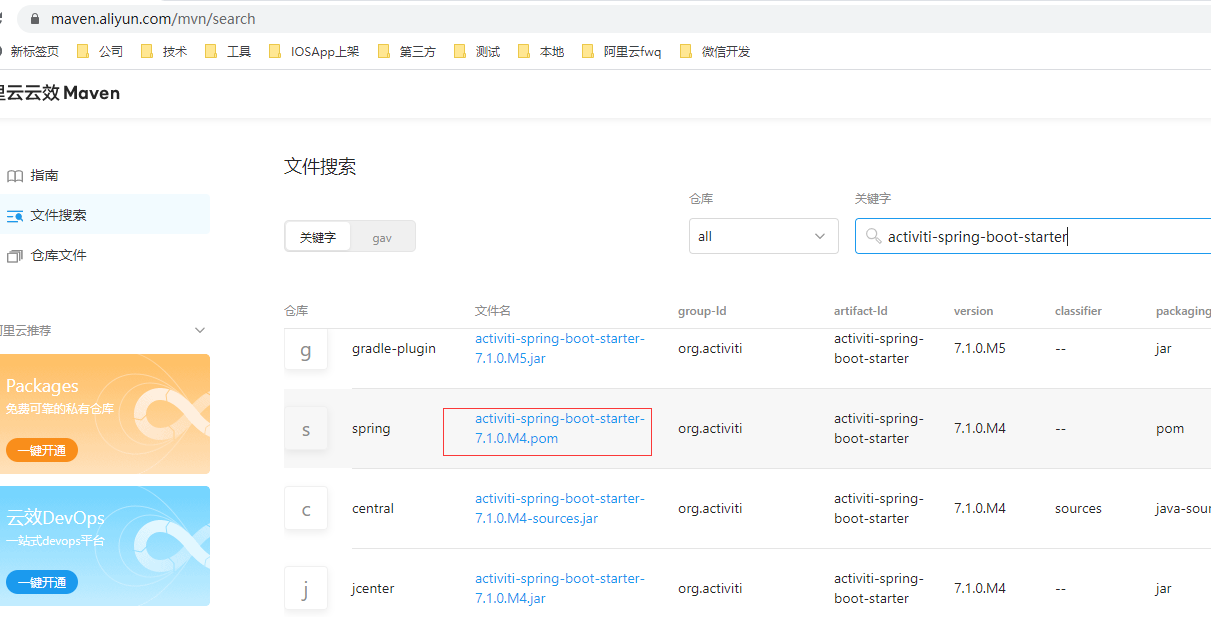Collapse the 阿里云推荐 section chevron

[x=199, y=330]
